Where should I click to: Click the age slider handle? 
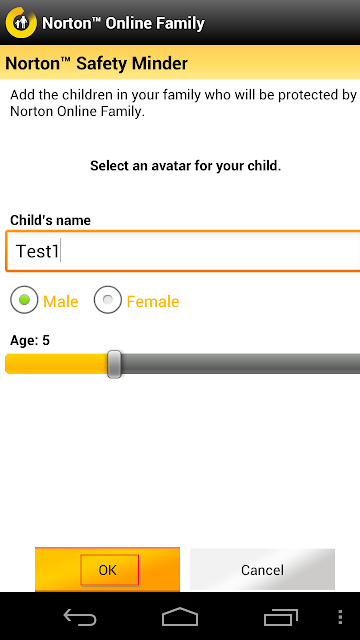[x=114, y=364]
